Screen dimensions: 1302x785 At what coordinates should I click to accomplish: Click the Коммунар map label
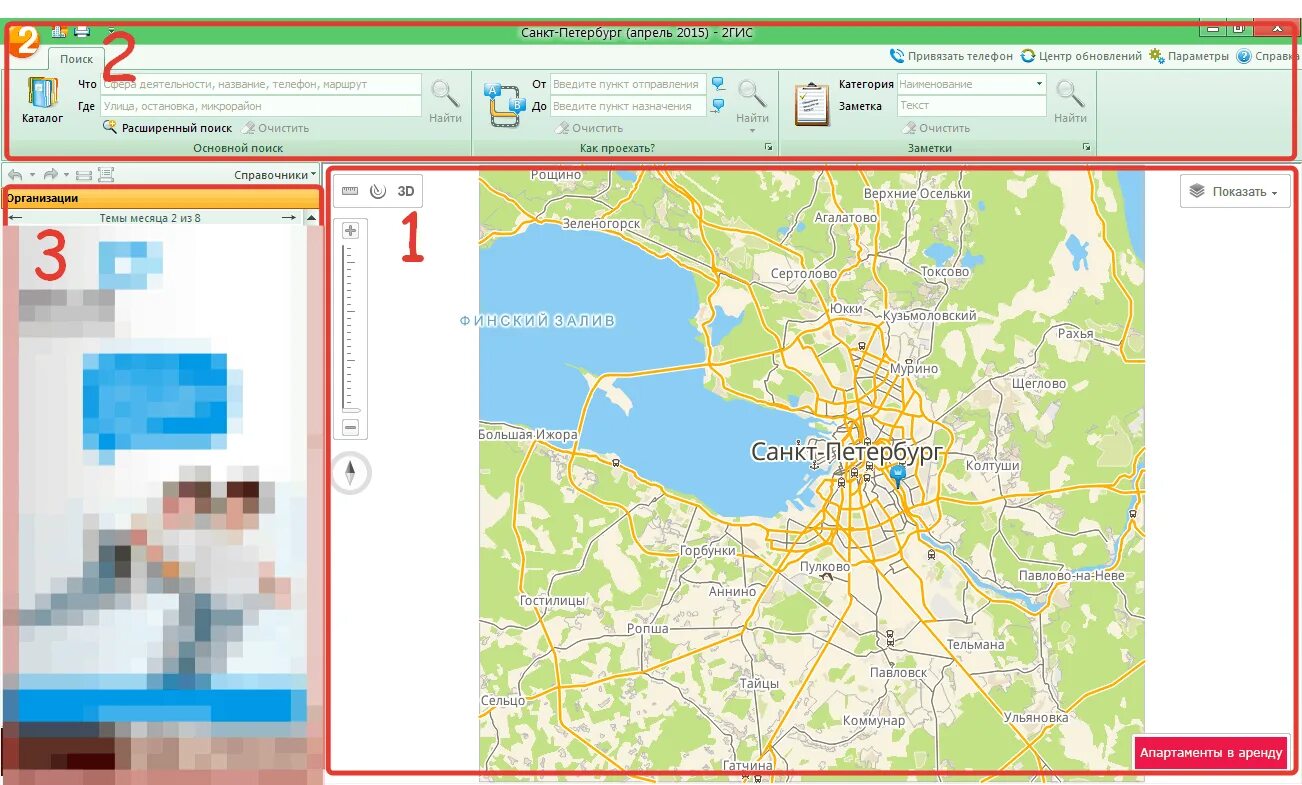pyautogui.click(x=873, y=721)
